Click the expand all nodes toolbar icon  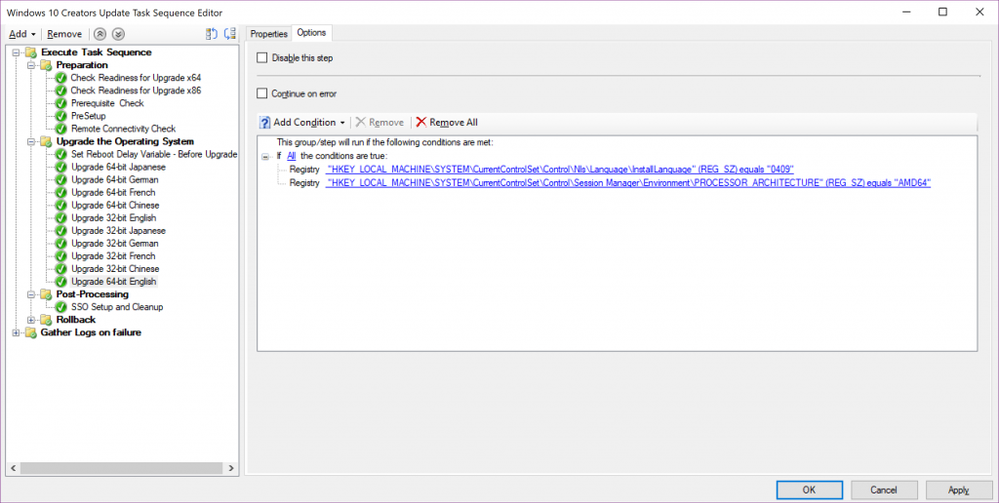tap(212, 34)
